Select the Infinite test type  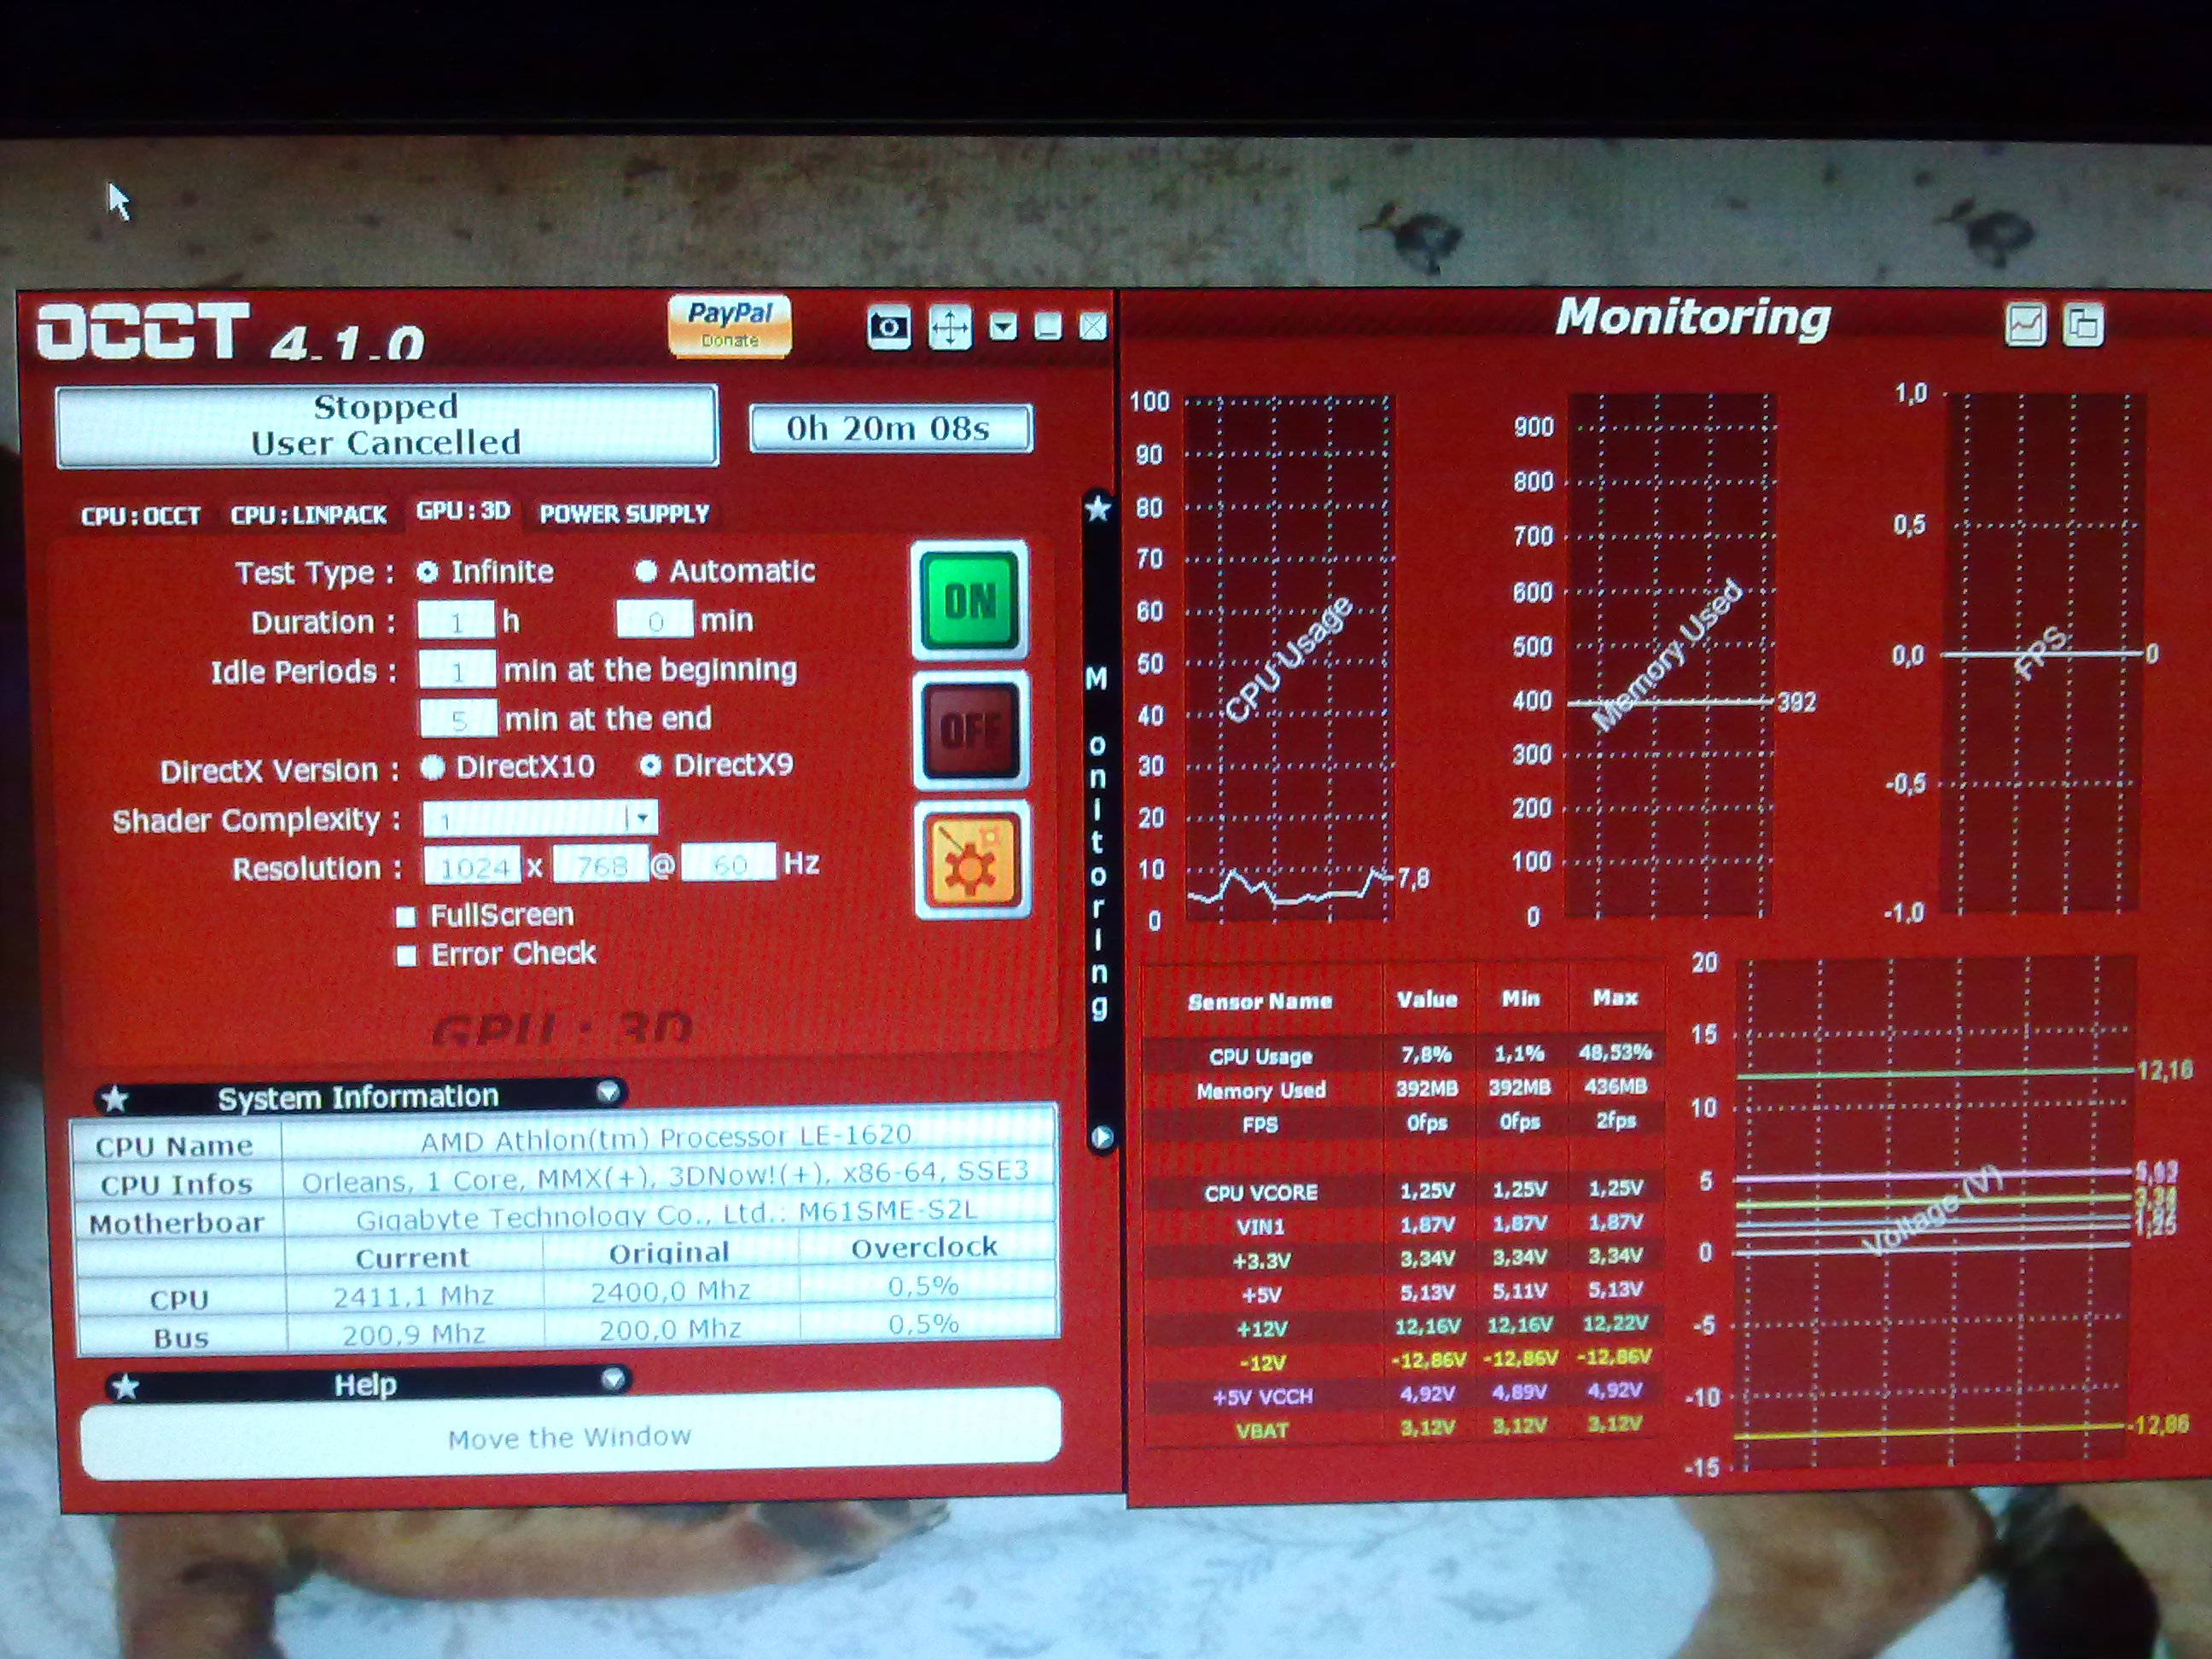pyautogui.click(x=427, y=572)
